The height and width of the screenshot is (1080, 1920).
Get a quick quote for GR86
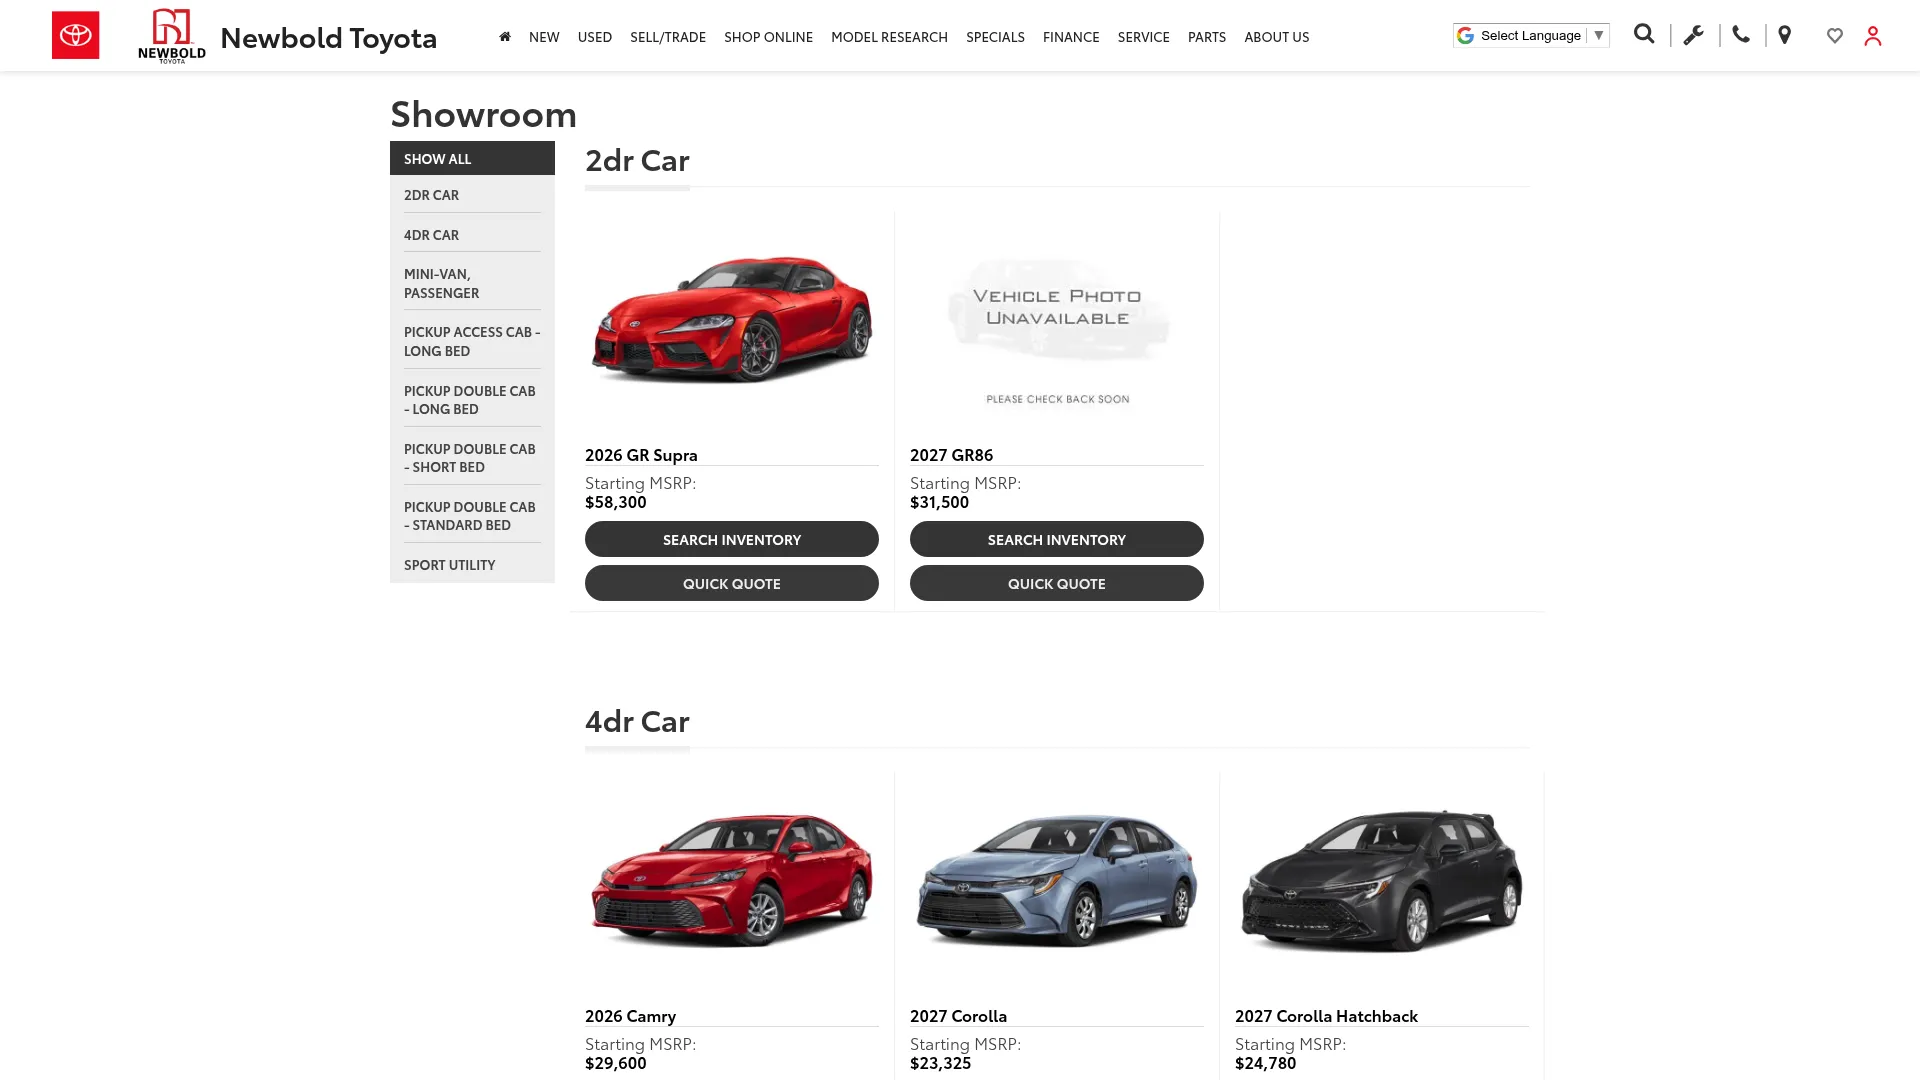(x=1057, y=583)
